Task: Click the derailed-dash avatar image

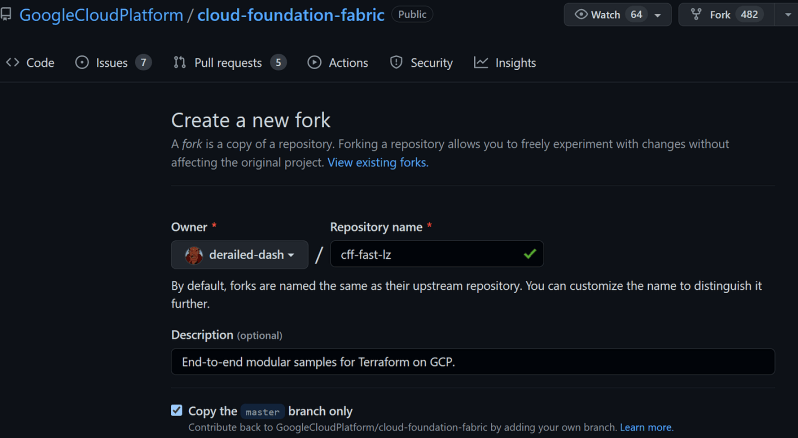Action: (194, 255)
